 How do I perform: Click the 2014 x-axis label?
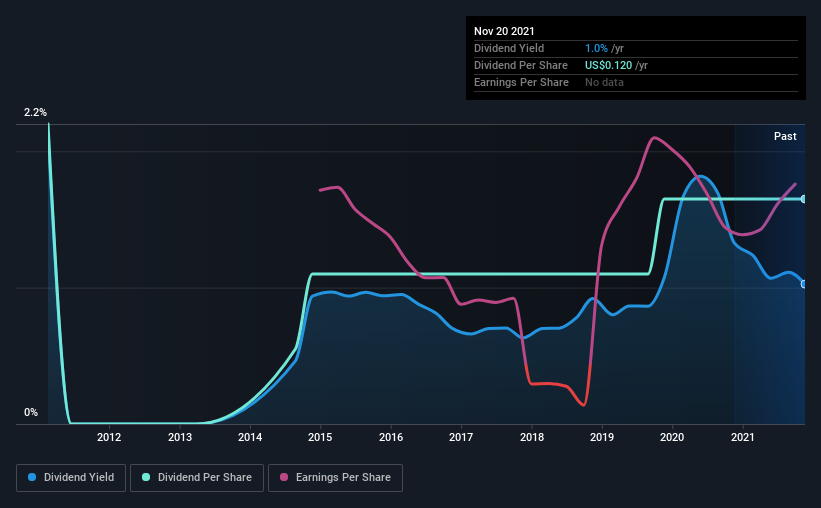(x=250, y=437)
